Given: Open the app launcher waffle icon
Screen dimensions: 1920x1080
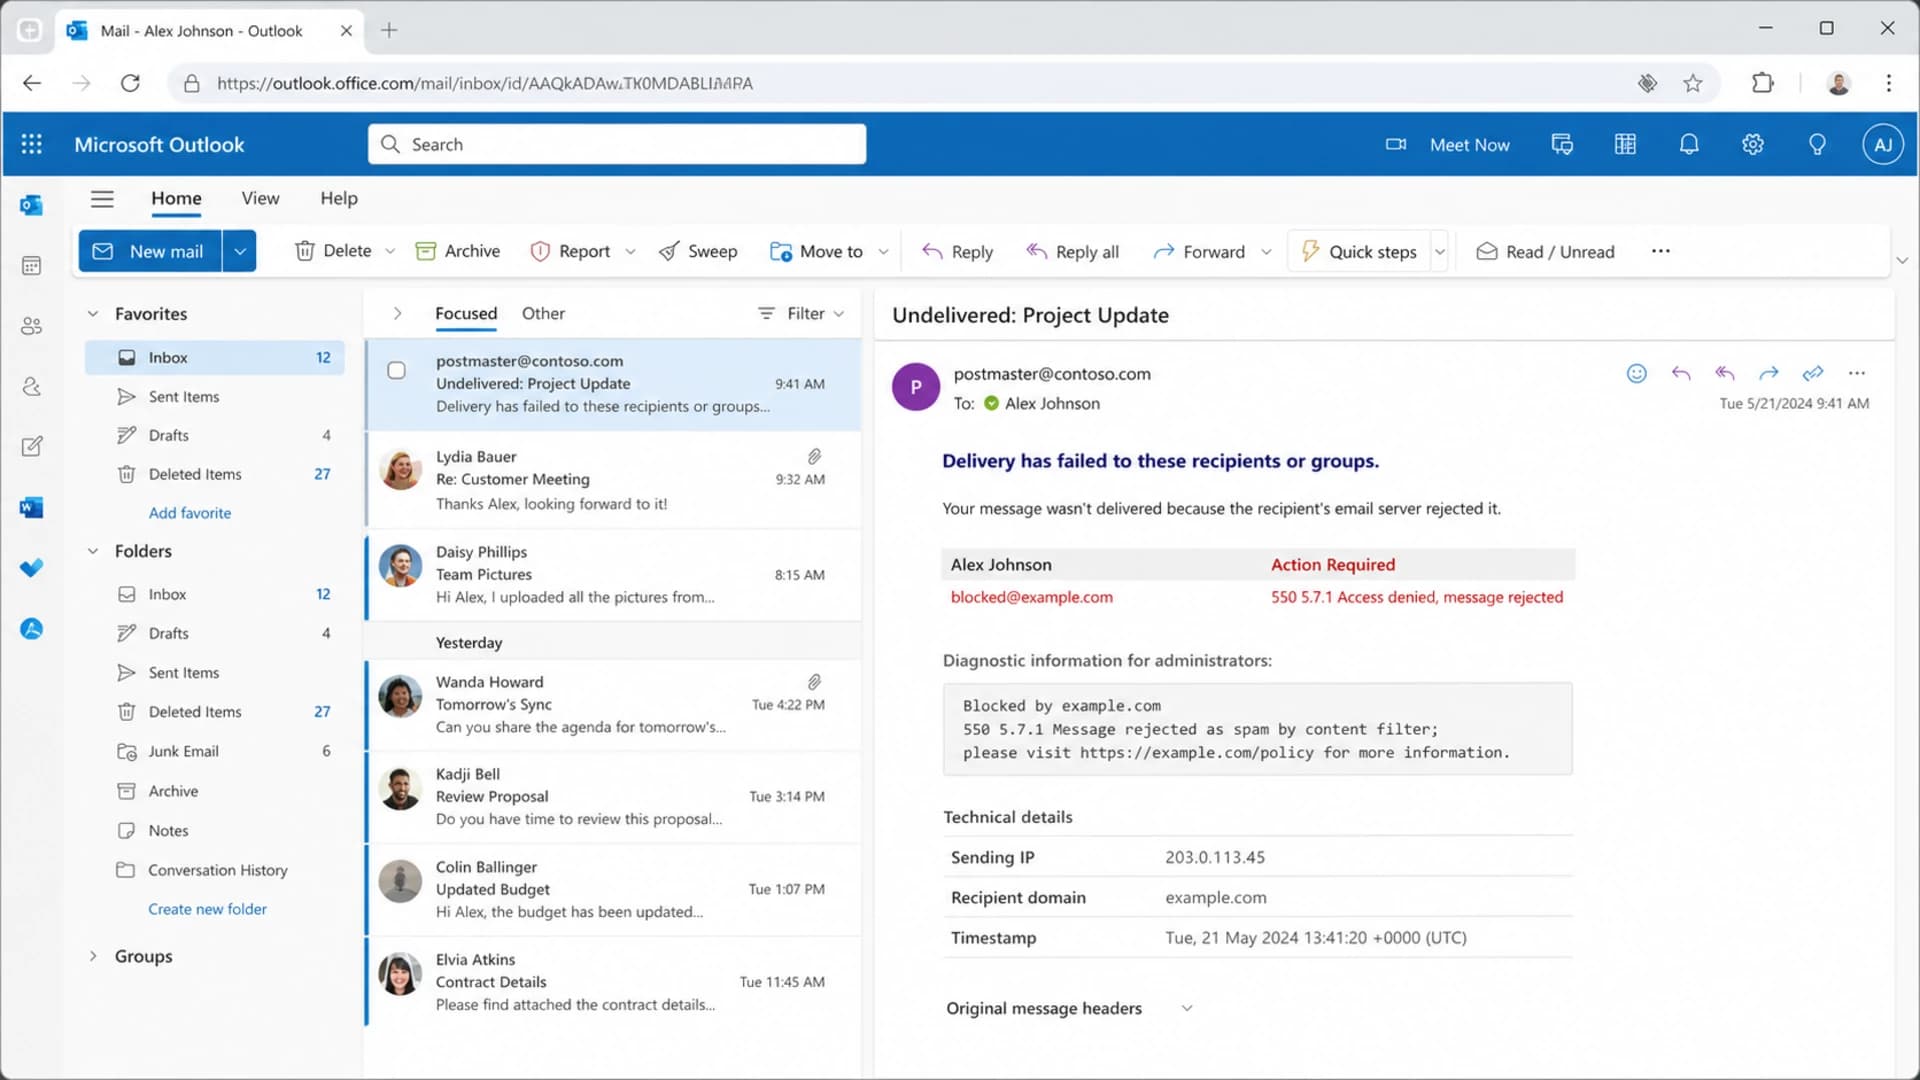Looking at the screenshot, I should click(31, 144).
